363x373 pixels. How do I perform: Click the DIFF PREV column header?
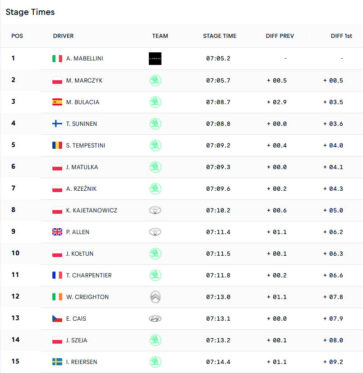280,36
